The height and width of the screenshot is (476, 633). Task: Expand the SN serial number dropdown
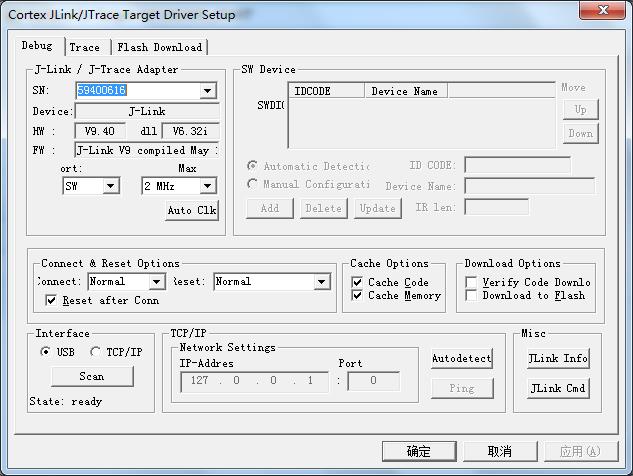click(208, 90)
